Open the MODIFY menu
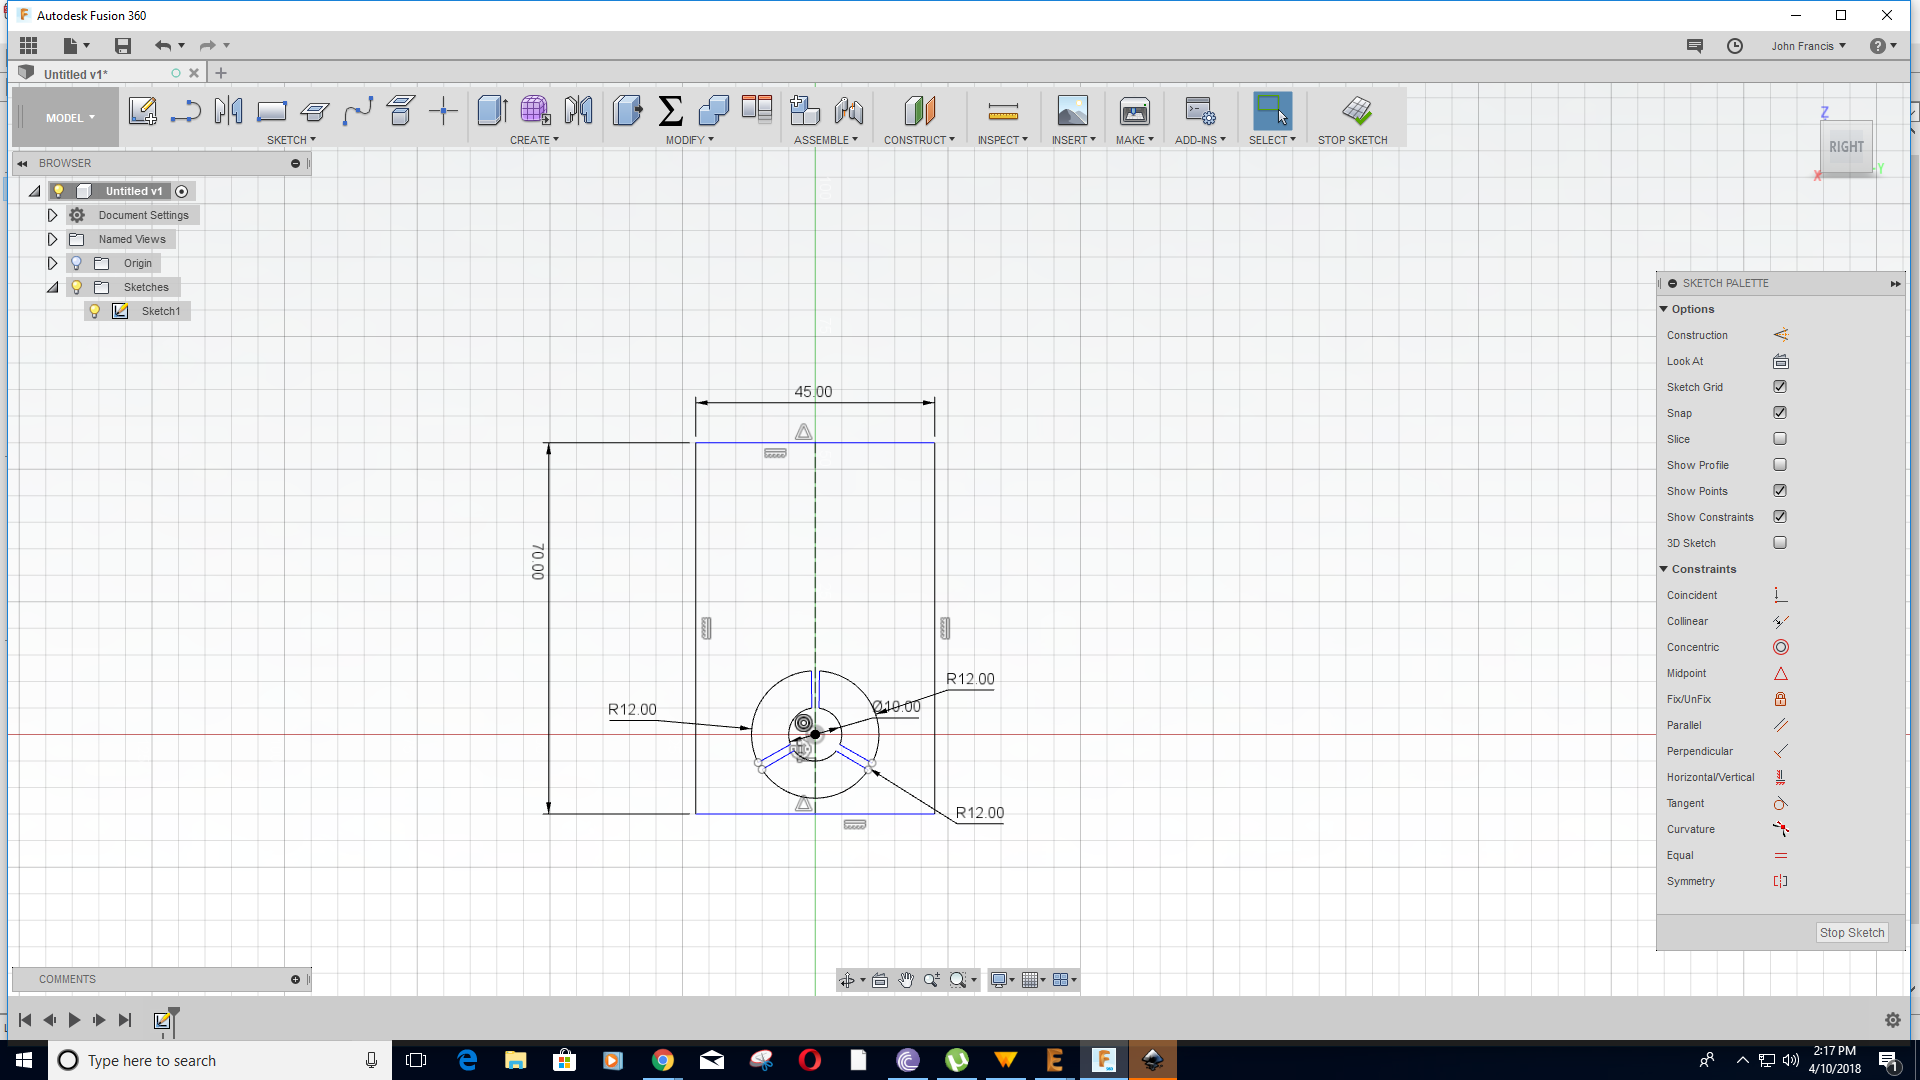This screenshot has width=1920, height=1080. [x=689, y=140]
